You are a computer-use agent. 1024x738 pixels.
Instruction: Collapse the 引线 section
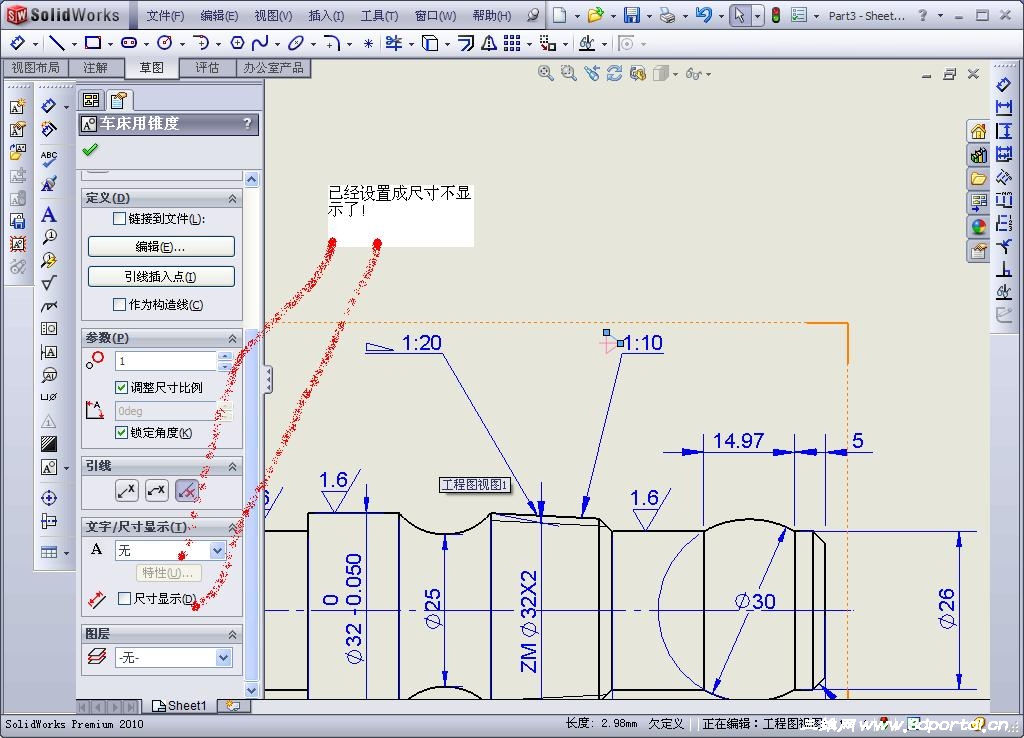[x=232, y=466]
